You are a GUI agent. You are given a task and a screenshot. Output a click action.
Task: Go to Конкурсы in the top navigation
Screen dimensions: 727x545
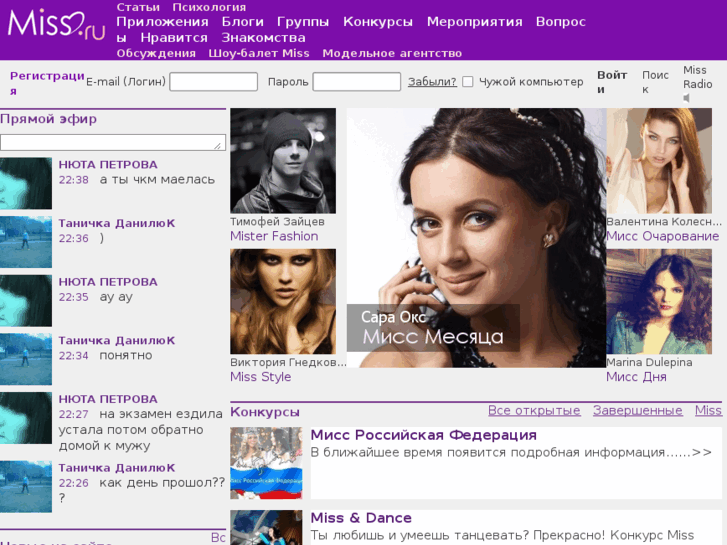[377, 21]
